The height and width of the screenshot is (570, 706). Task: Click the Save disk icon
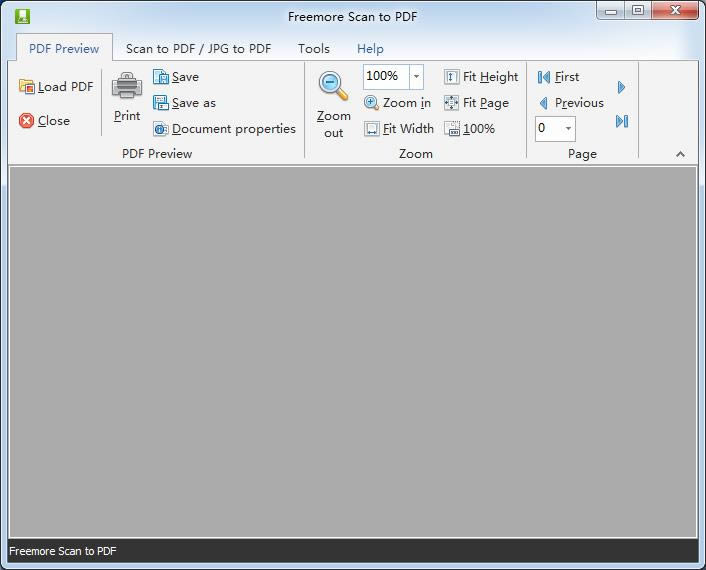[161, 77]
